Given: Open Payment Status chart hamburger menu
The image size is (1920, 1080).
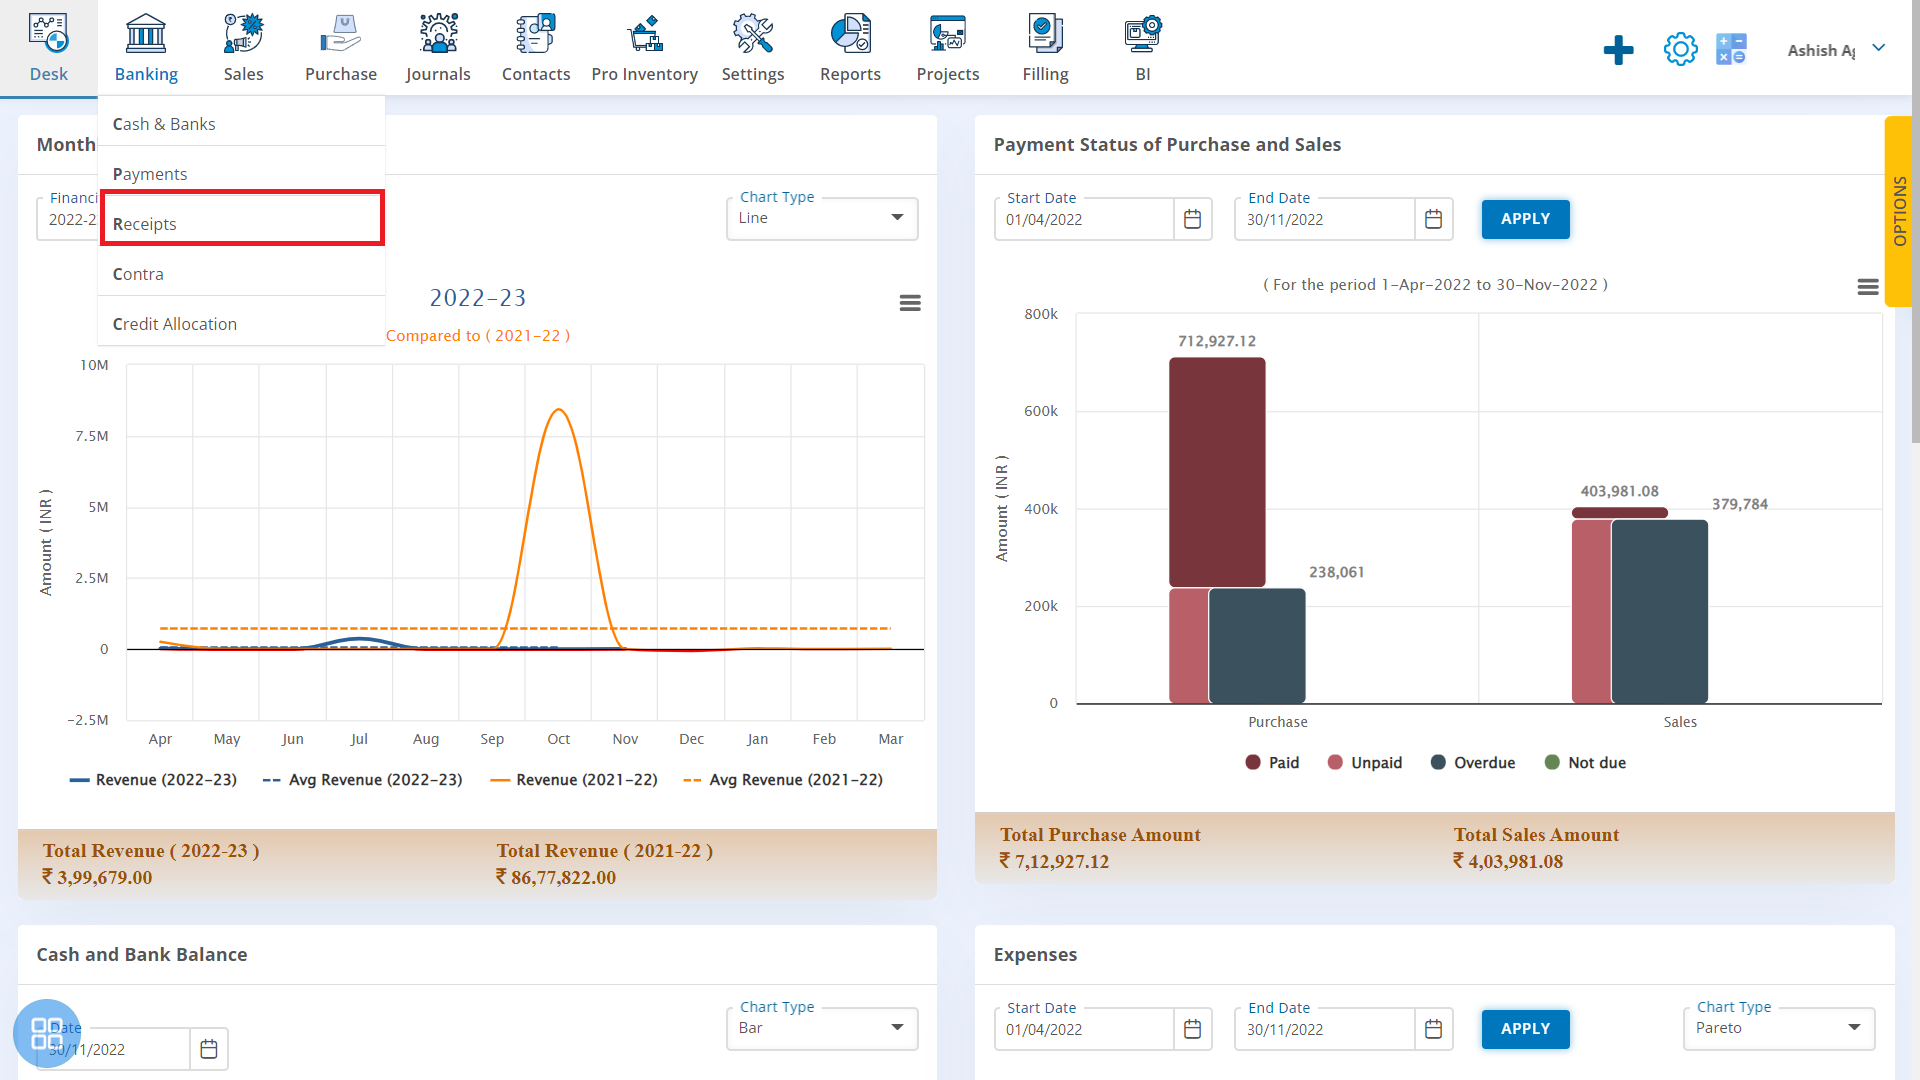Looking at the screenshot, I should tap(1868, 287).
